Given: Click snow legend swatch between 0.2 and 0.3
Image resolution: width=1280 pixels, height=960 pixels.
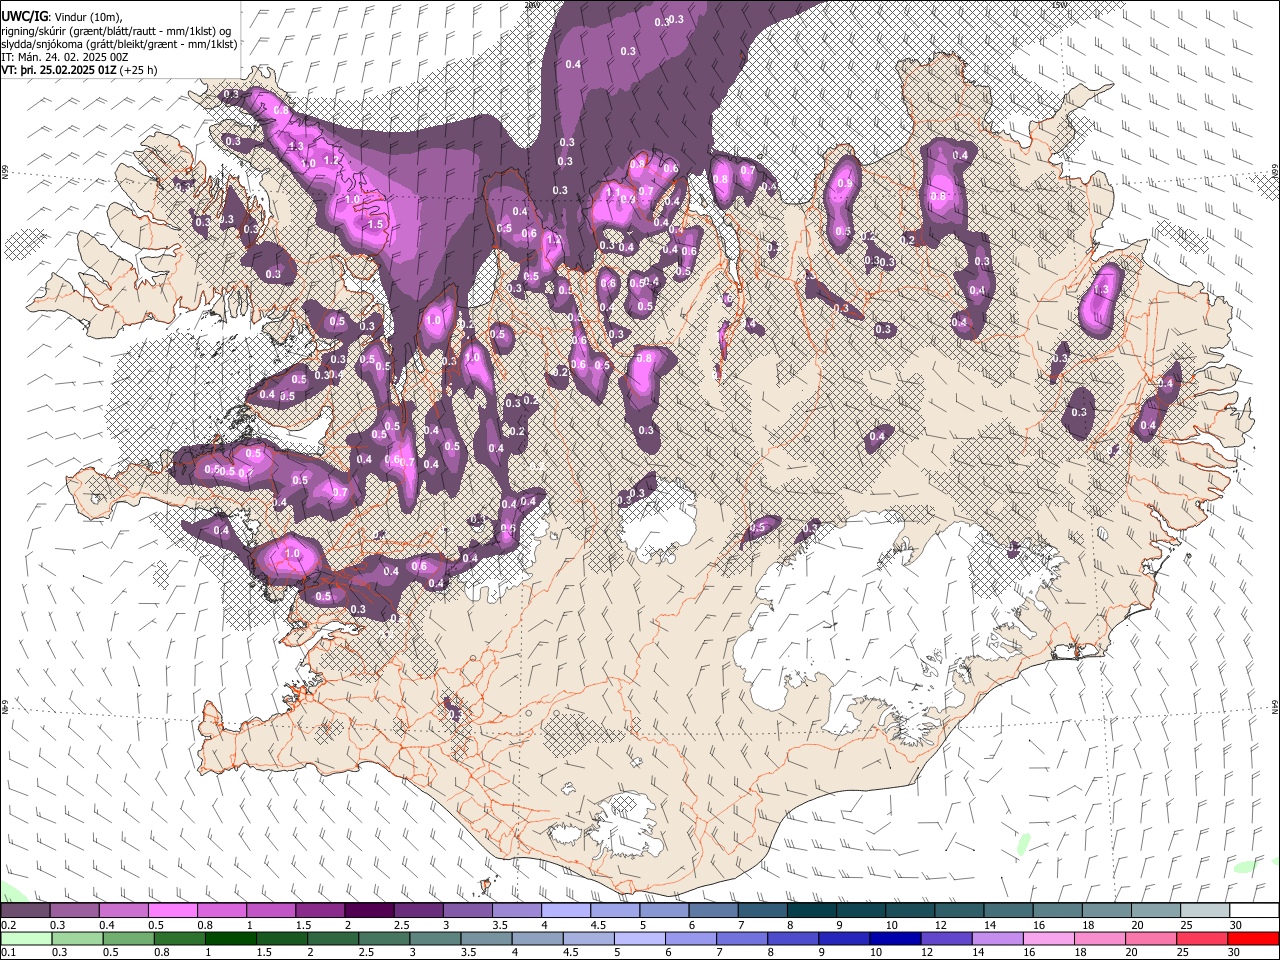Looking at the screenshot, I should coord(26,911).
